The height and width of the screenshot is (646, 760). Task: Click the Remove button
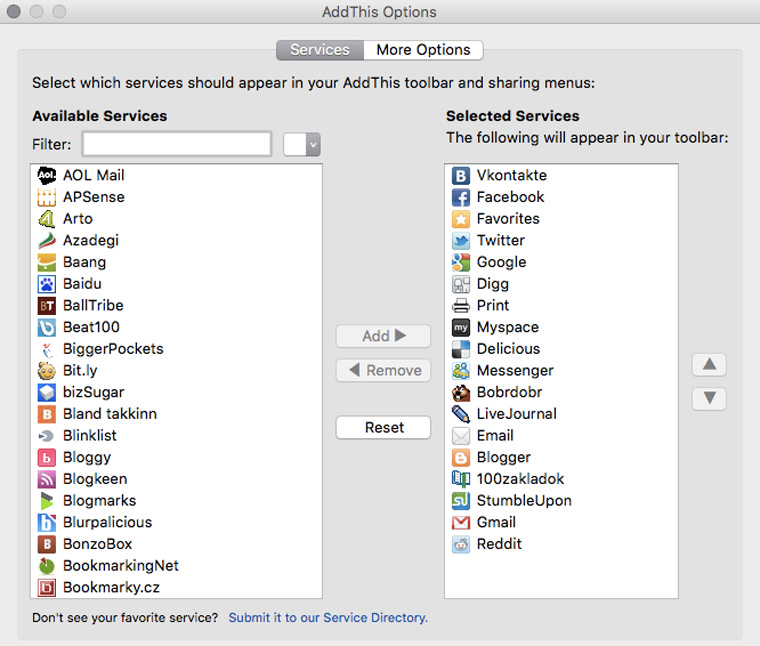(383, 370)
